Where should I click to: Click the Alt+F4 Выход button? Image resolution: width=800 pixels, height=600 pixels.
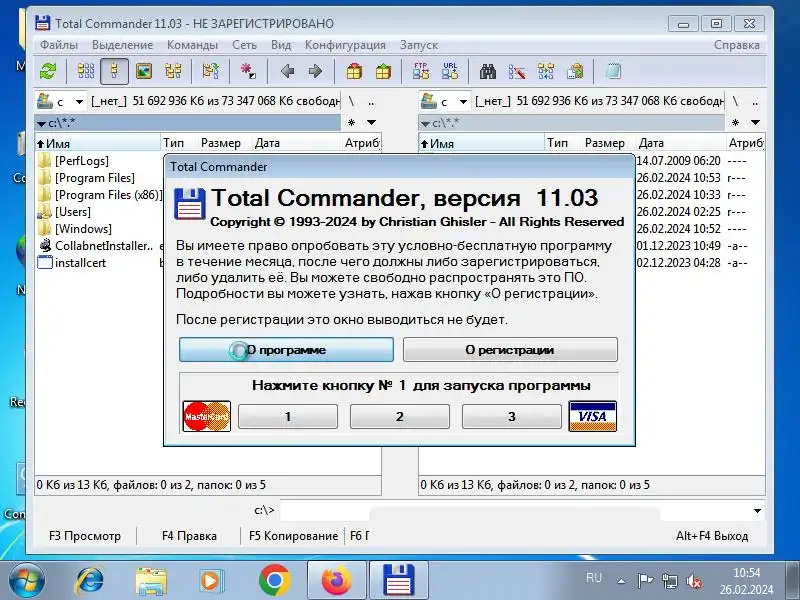pos(712,536)
